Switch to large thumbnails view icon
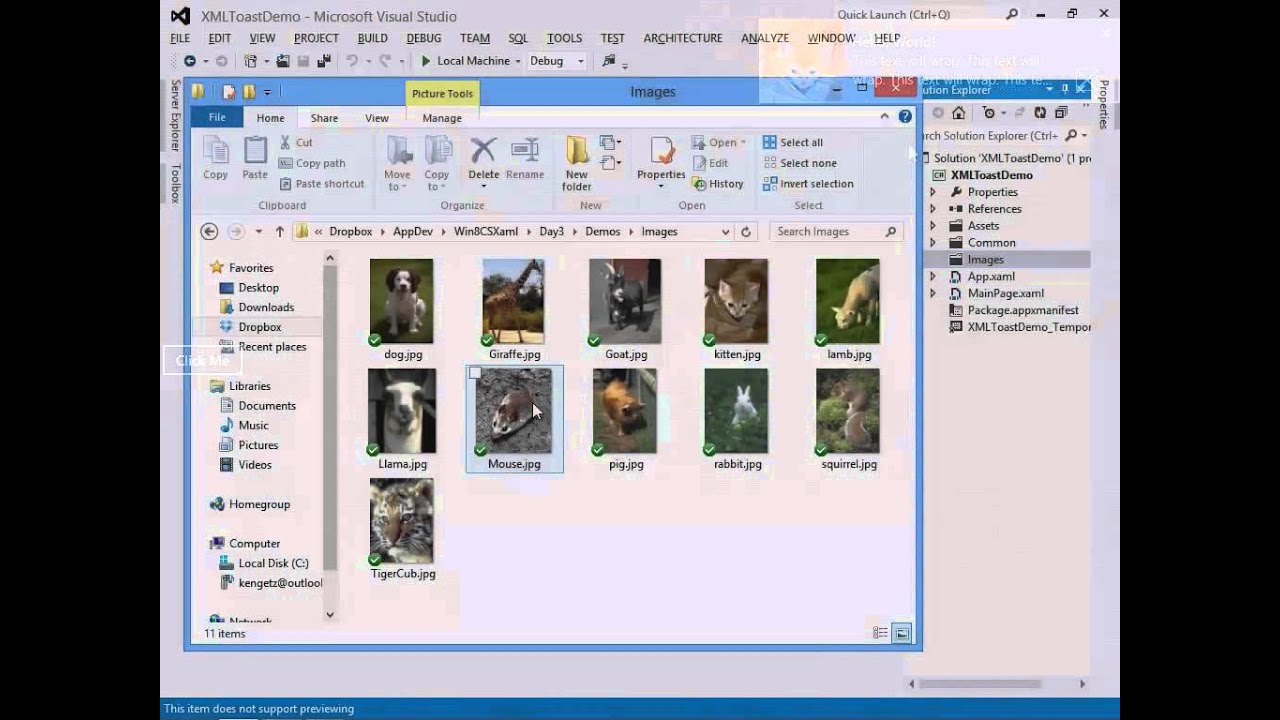Screen dimensions: 1280x720 [x=902, y=633]
